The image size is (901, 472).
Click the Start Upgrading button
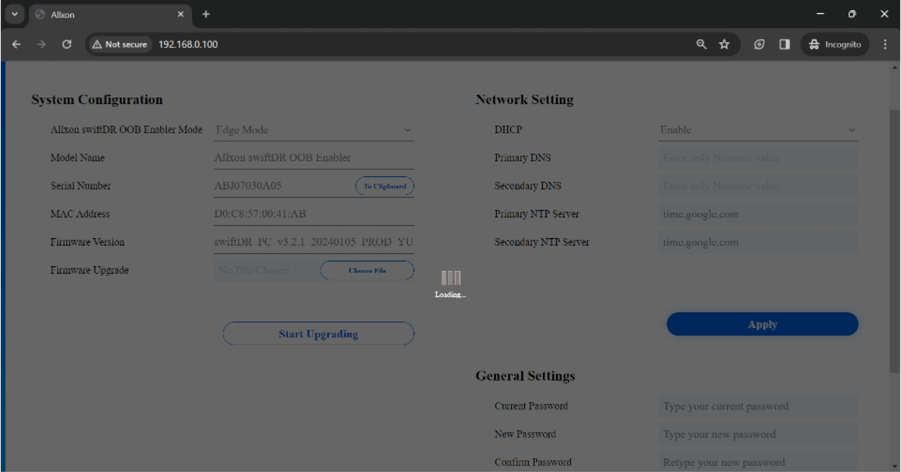318,334
